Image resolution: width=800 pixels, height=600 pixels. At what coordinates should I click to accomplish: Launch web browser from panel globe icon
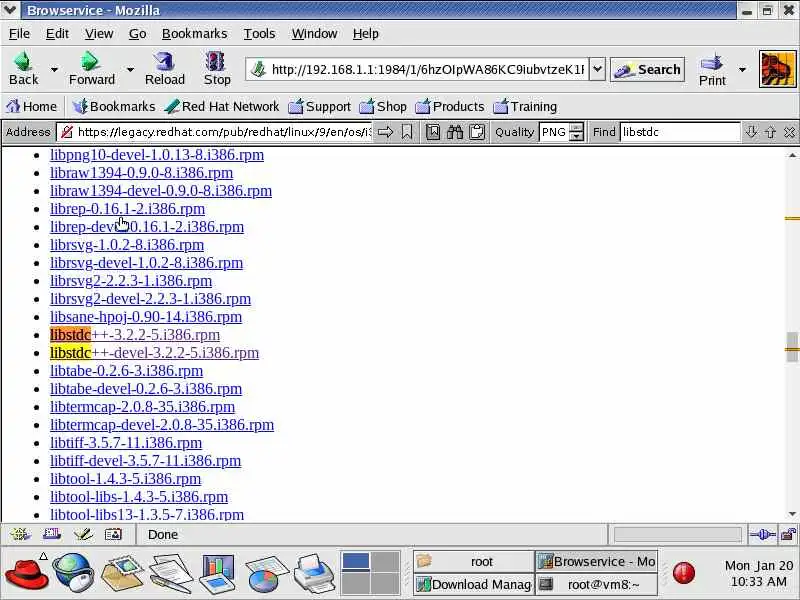tap(73, 573)
